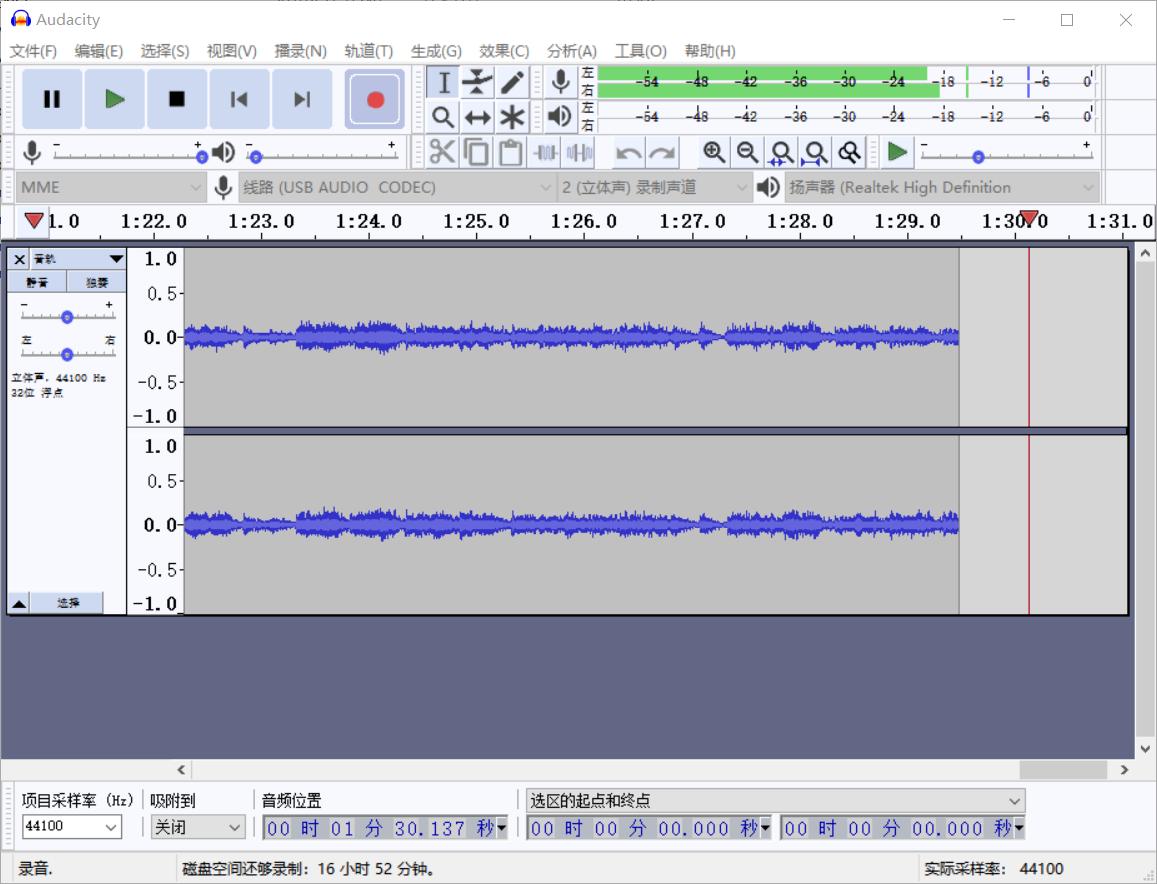
Task: Click the red Record button
Action: click(x=375, y=99)
